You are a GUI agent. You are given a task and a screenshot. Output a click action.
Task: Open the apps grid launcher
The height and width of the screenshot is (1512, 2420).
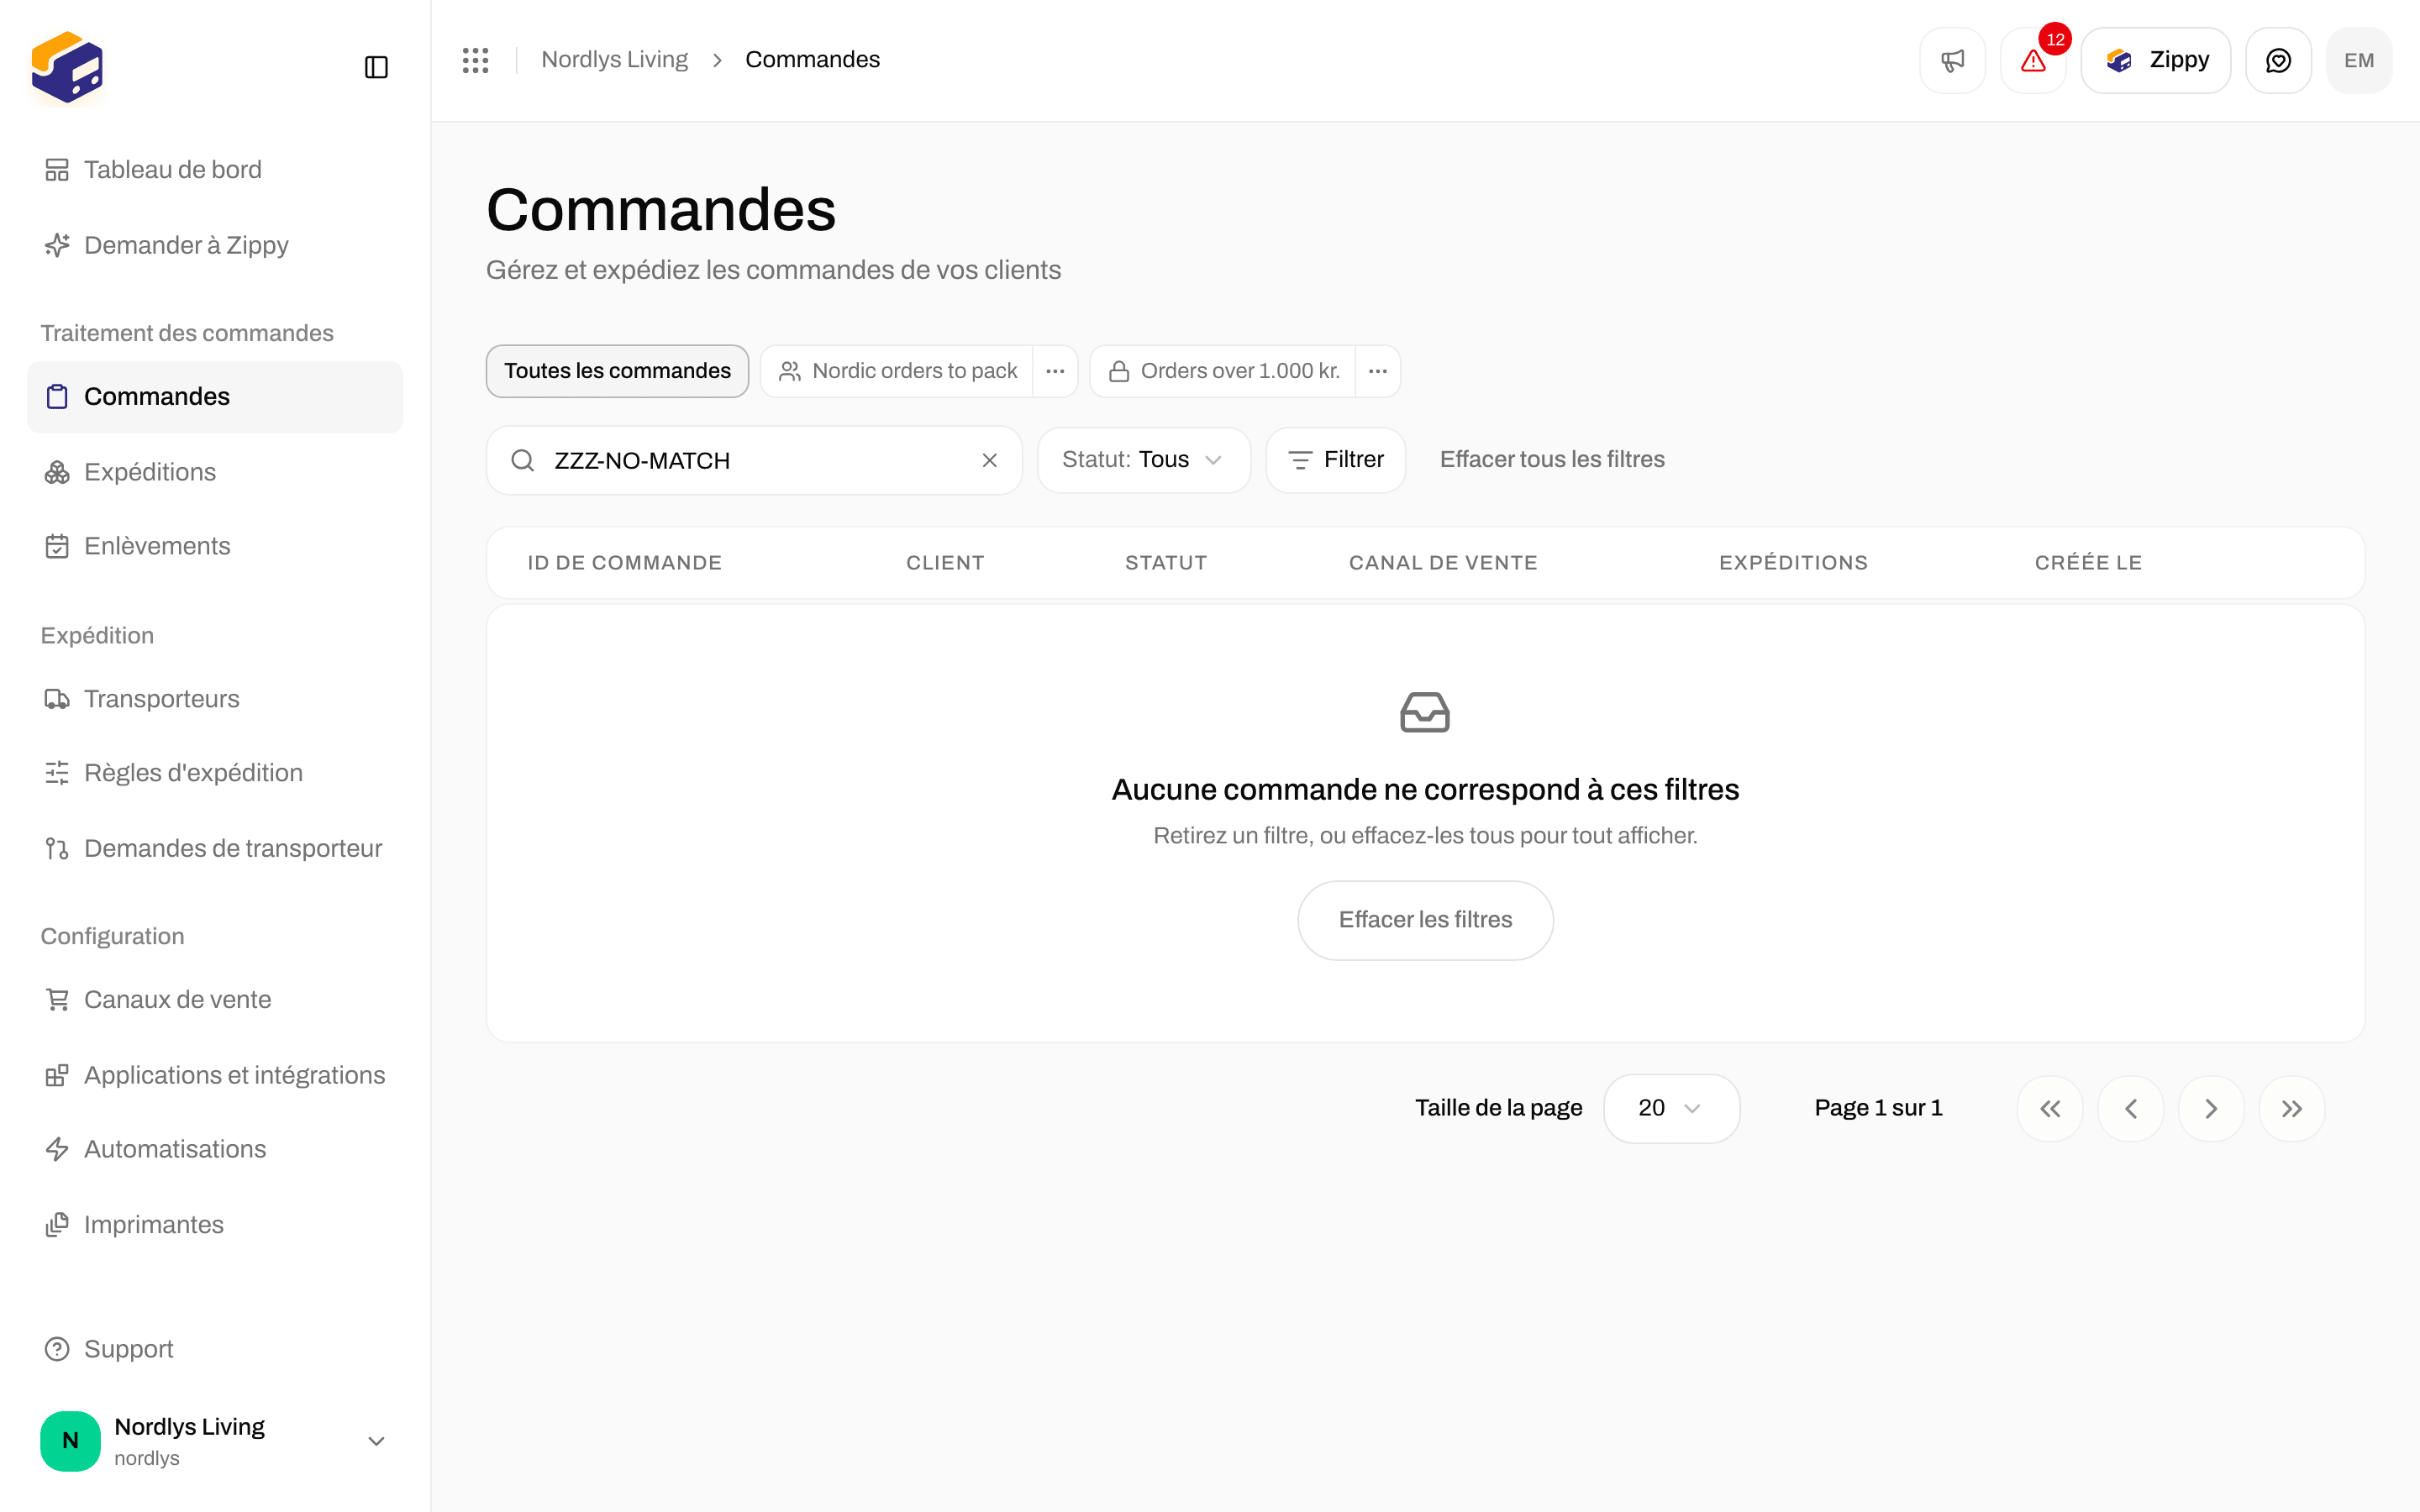(x=475, y=60)
